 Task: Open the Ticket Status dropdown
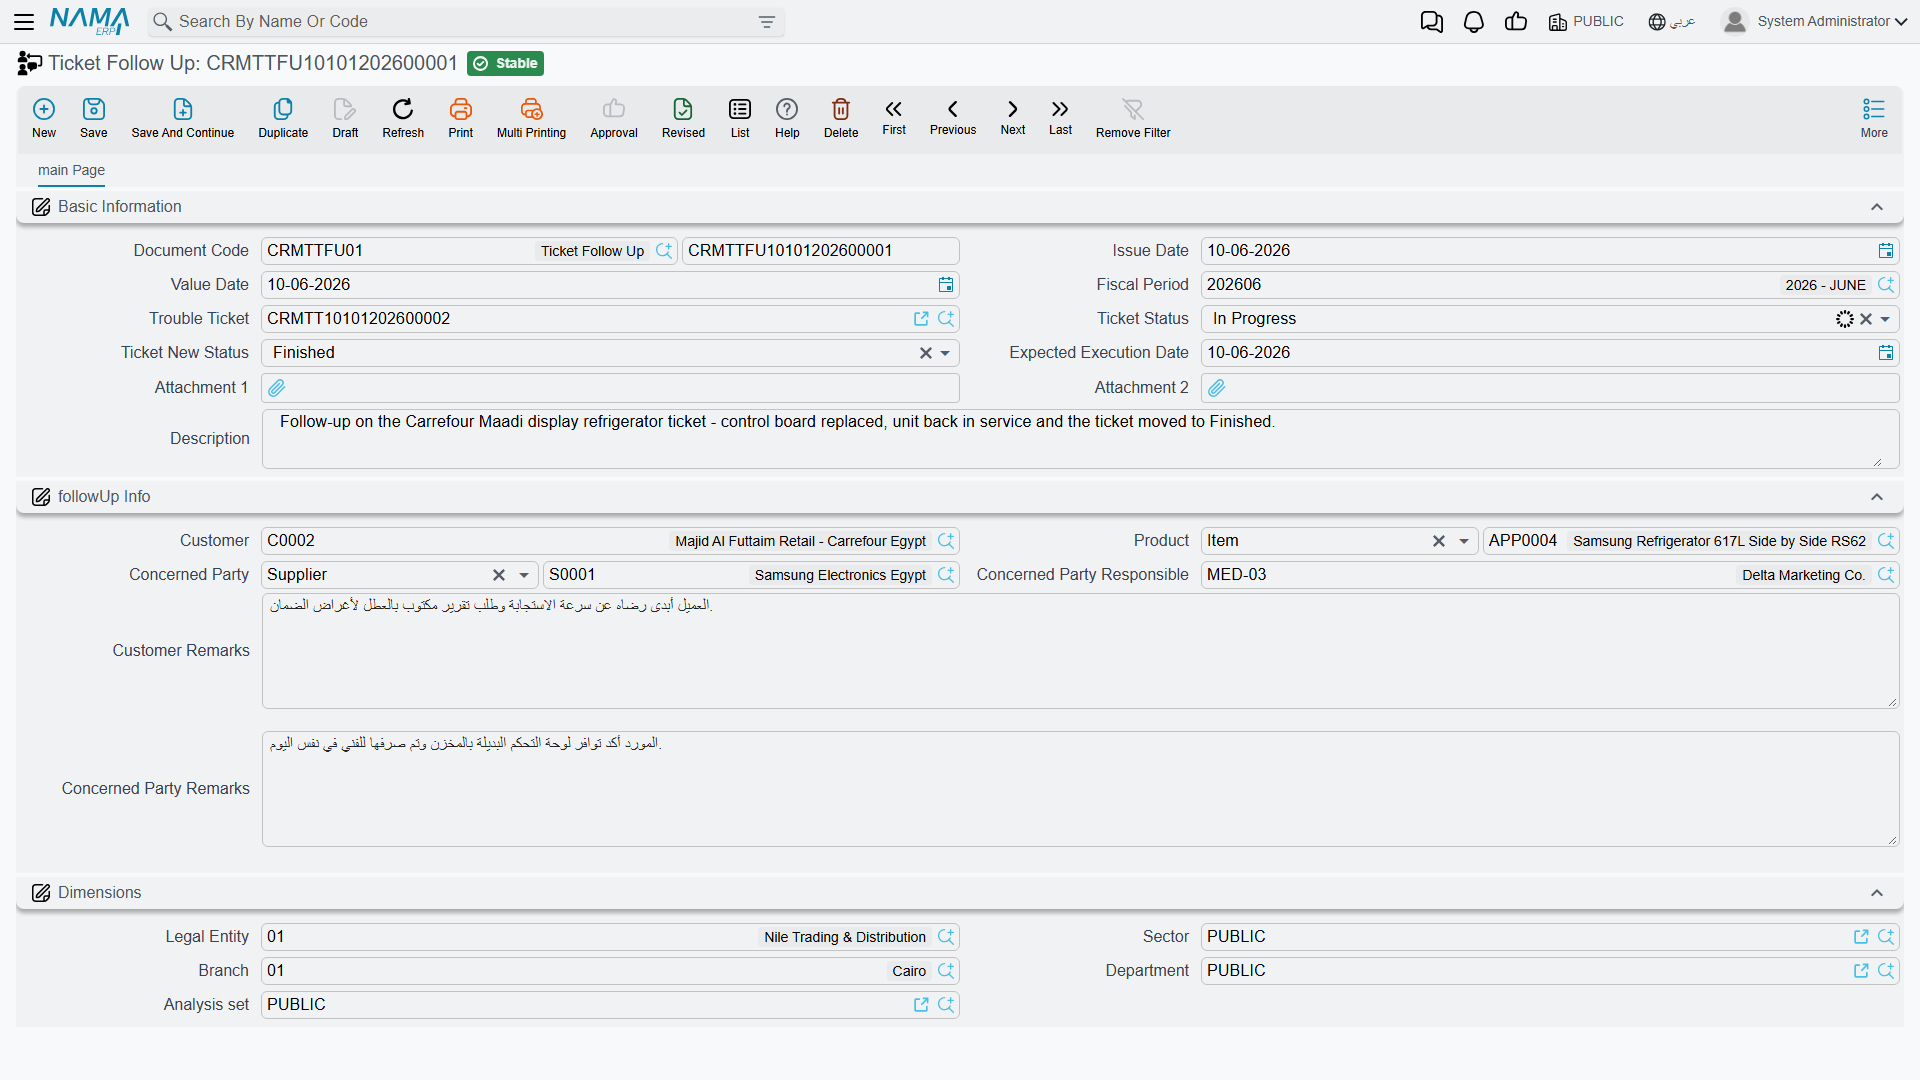coord(1885,319)
